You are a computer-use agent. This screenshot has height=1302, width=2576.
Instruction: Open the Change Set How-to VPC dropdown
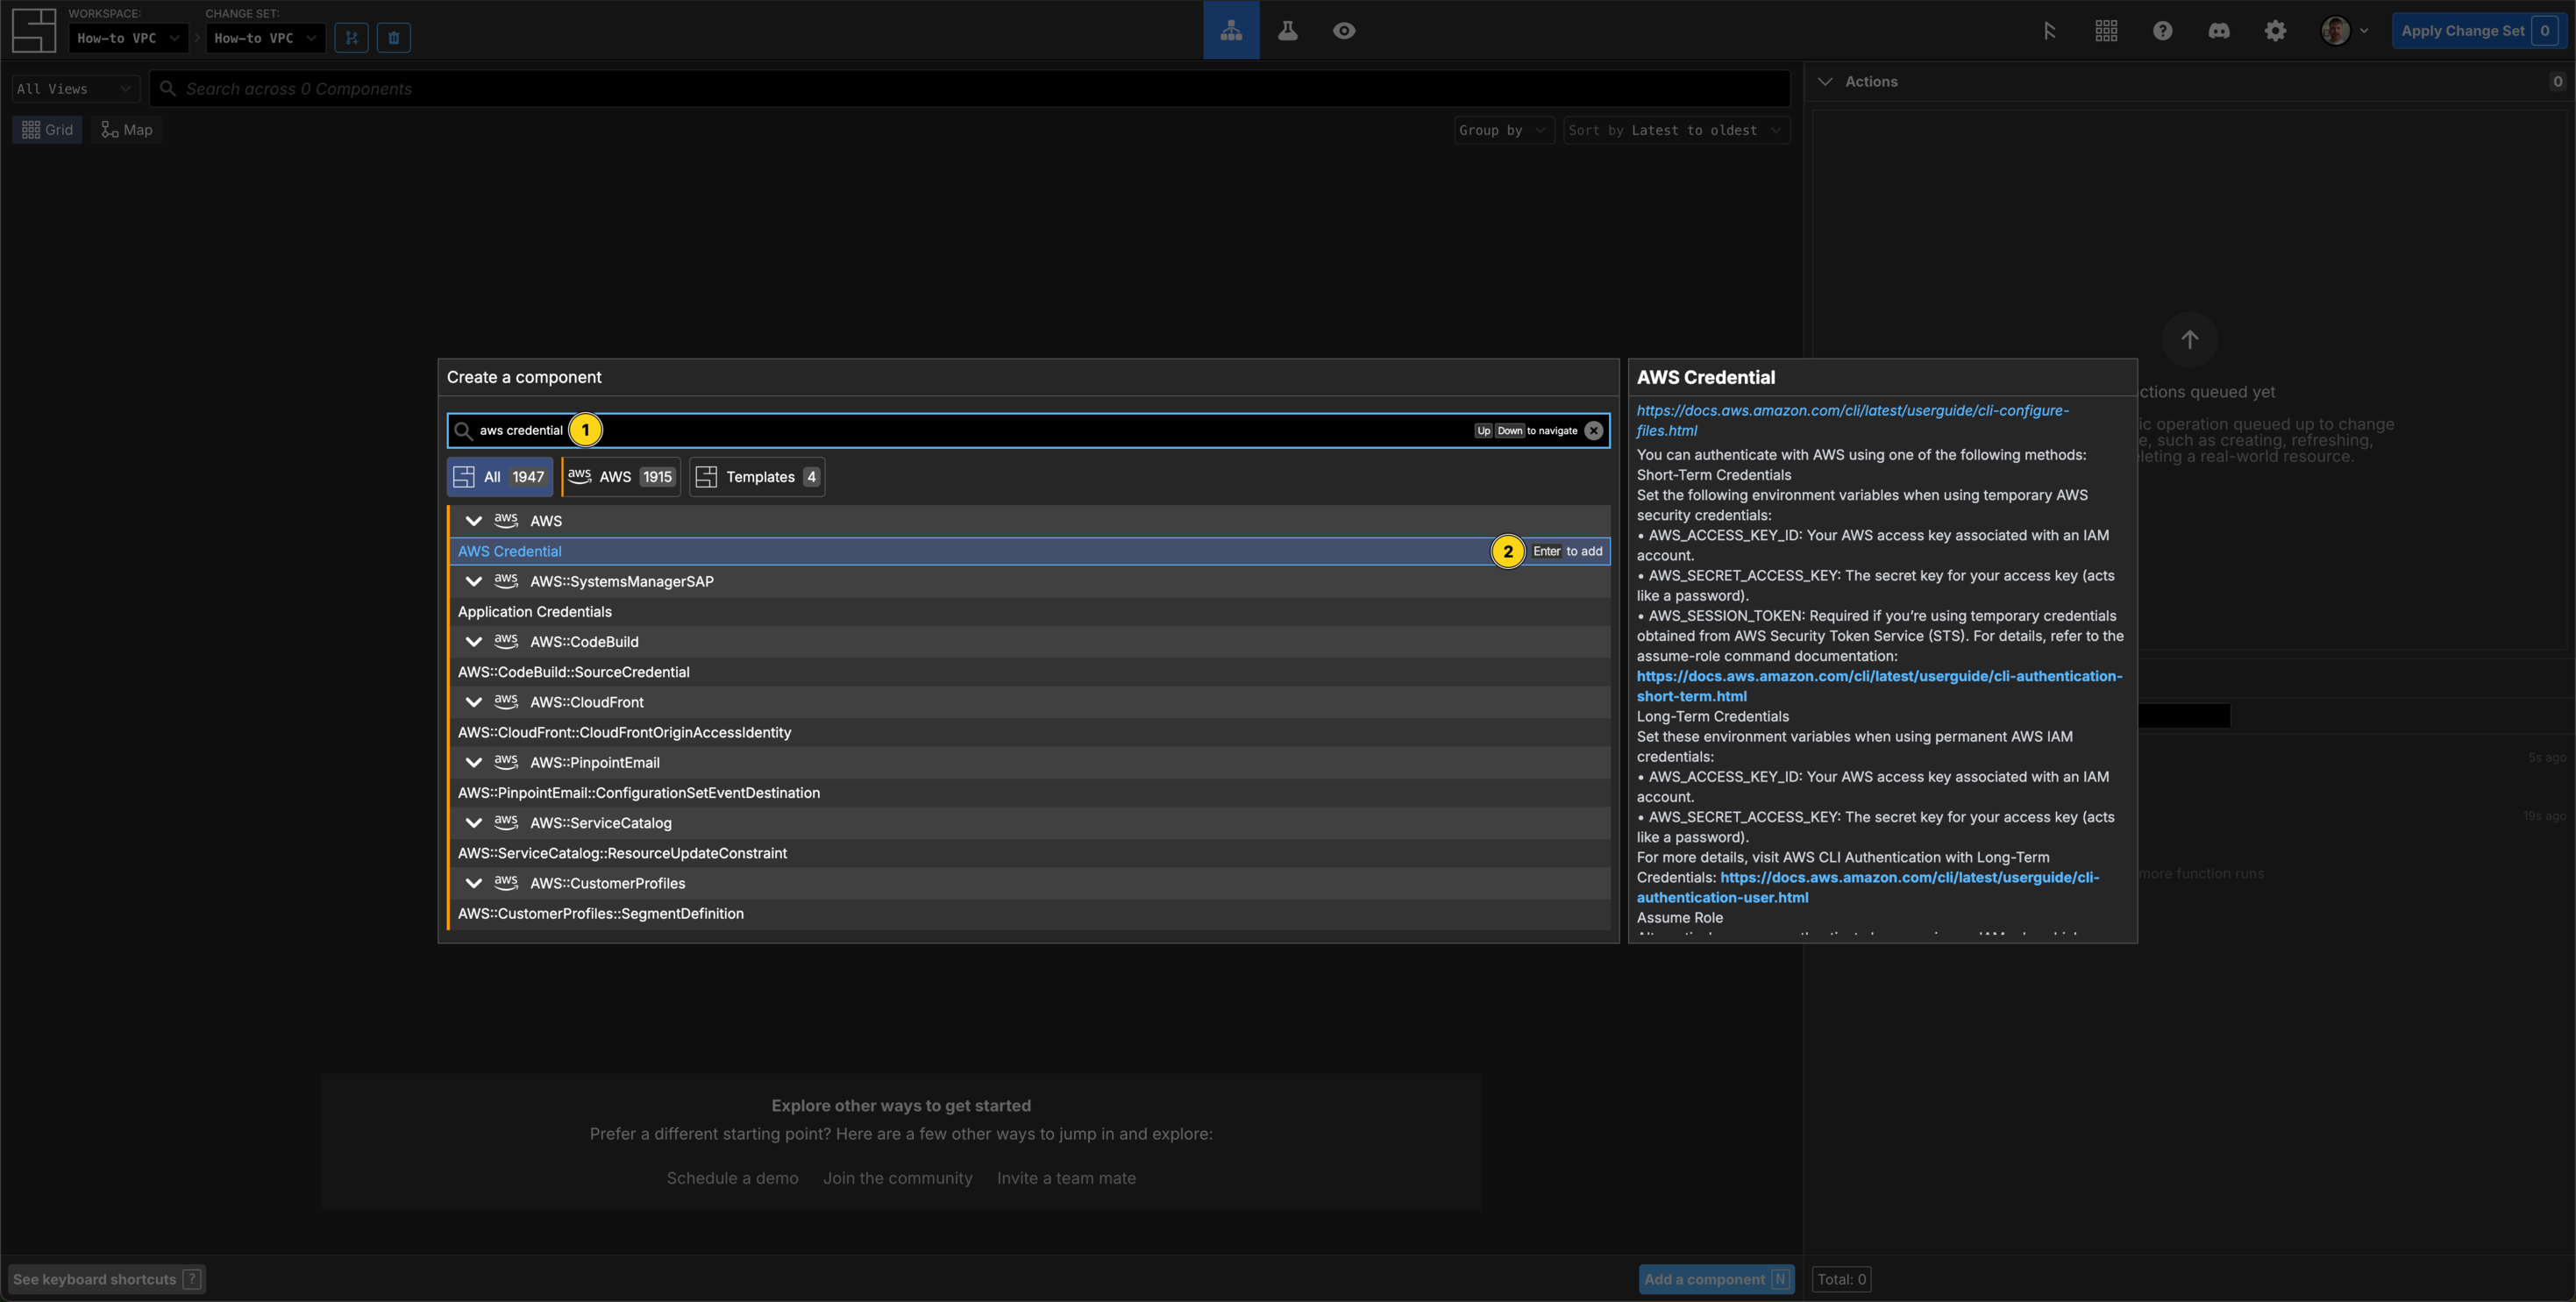tap(265, 38)
